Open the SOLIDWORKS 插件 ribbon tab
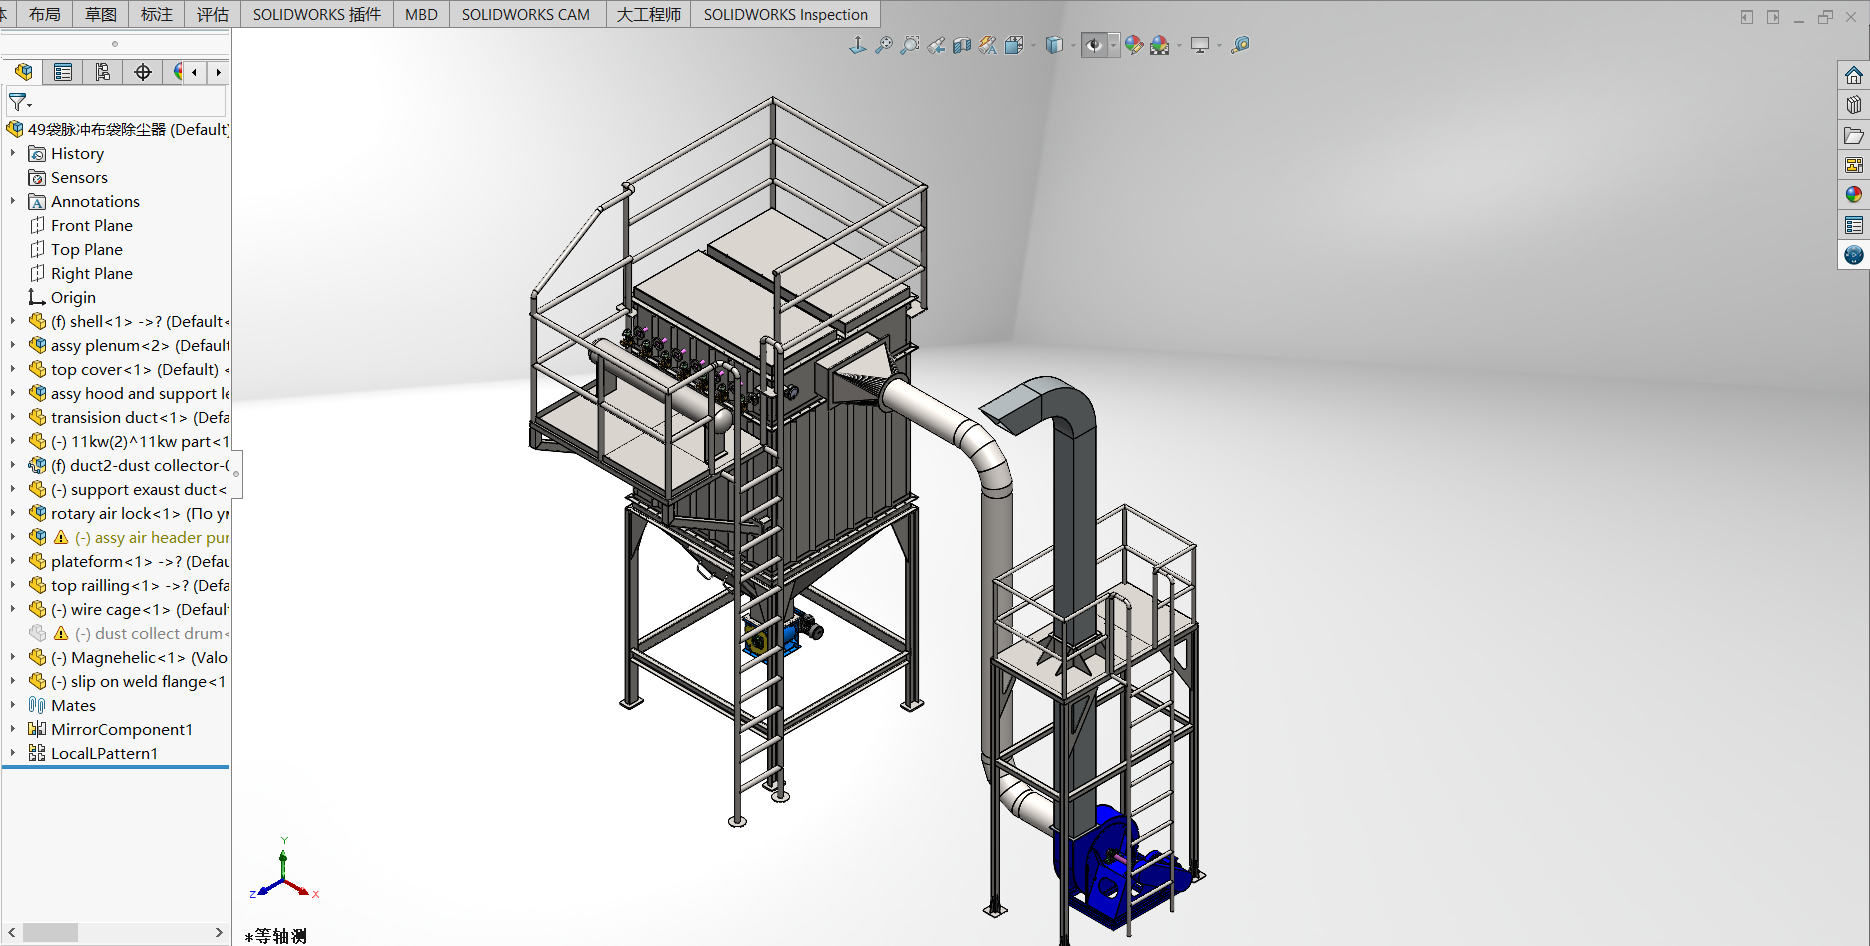This screenshot has width=1870, height=946. click(x=316, y=14)
